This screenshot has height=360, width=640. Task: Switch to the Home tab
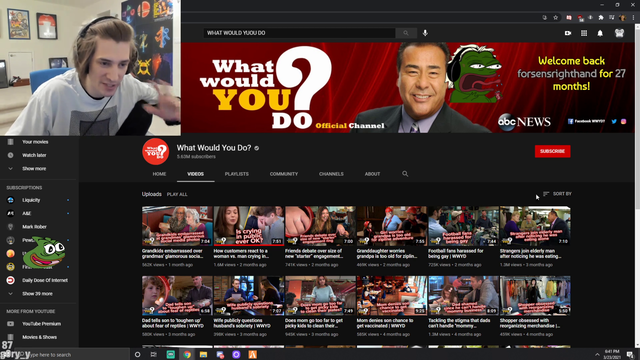(x=159, y=174)
